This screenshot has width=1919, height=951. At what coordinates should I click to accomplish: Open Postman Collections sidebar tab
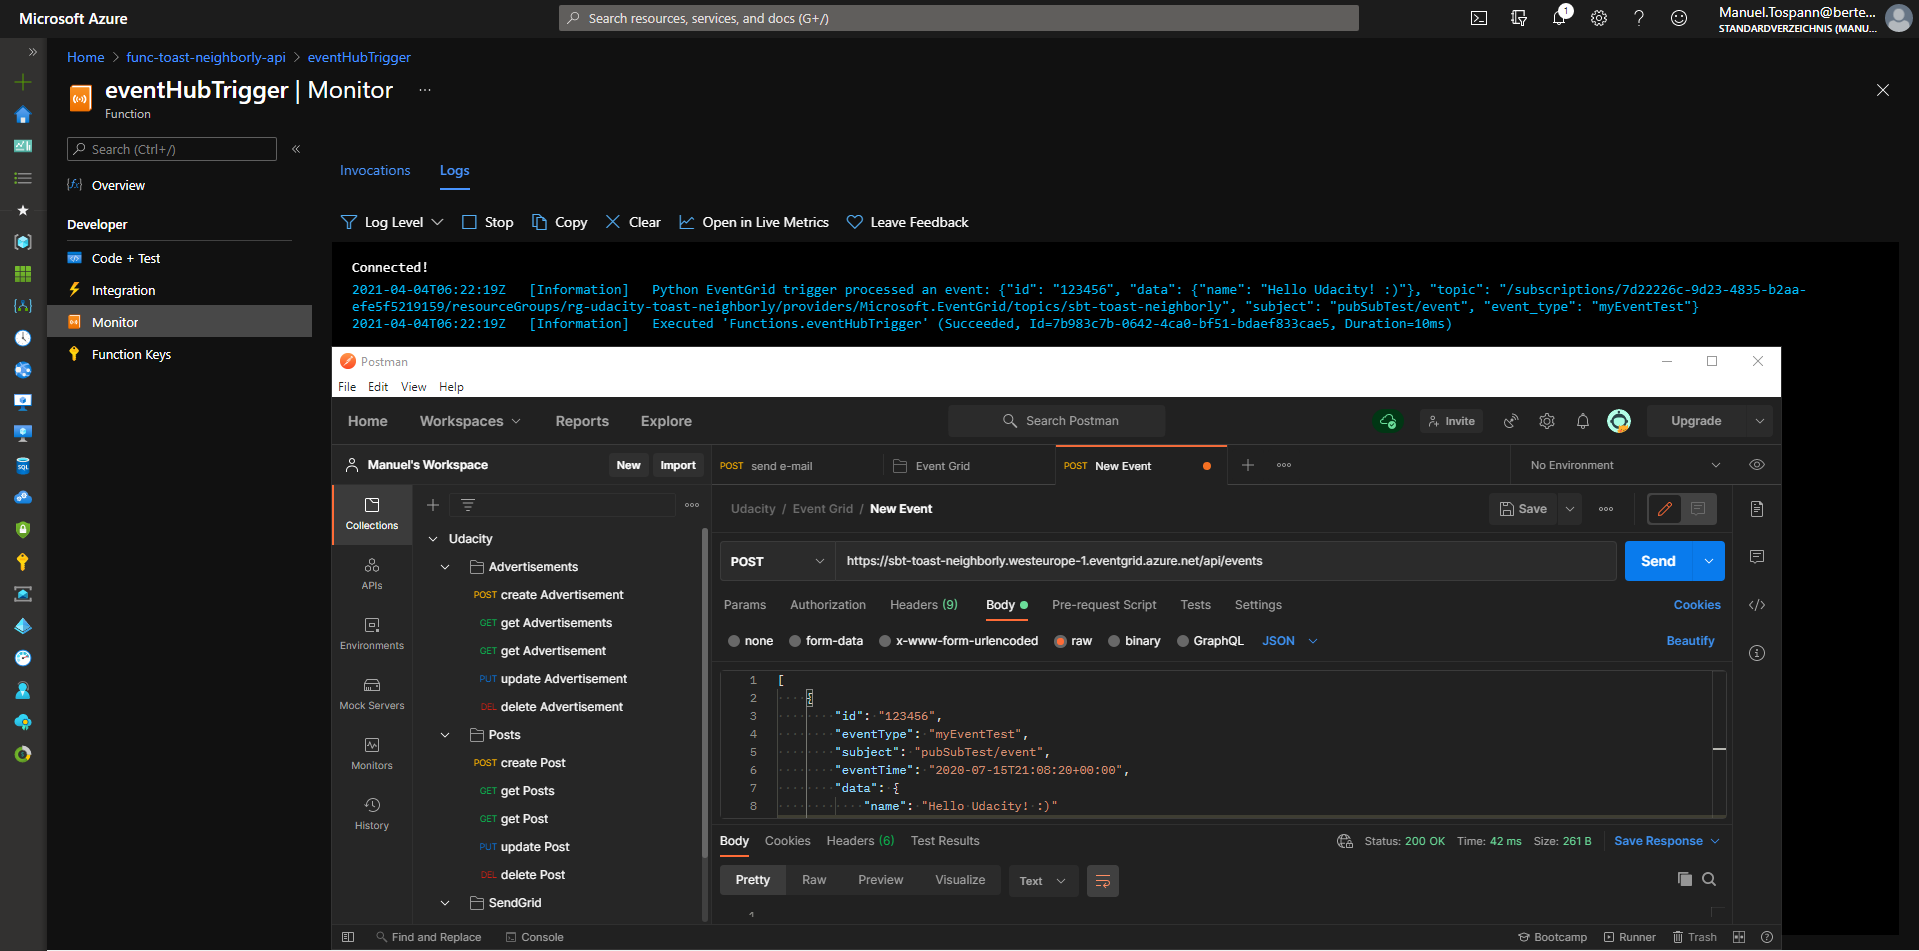click(x=372, y=515)
